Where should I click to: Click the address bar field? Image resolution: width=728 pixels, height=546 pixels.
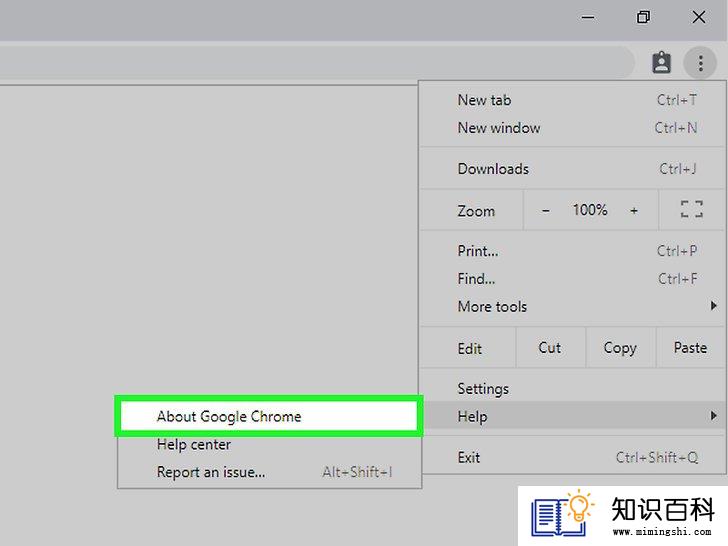[316, 62]
